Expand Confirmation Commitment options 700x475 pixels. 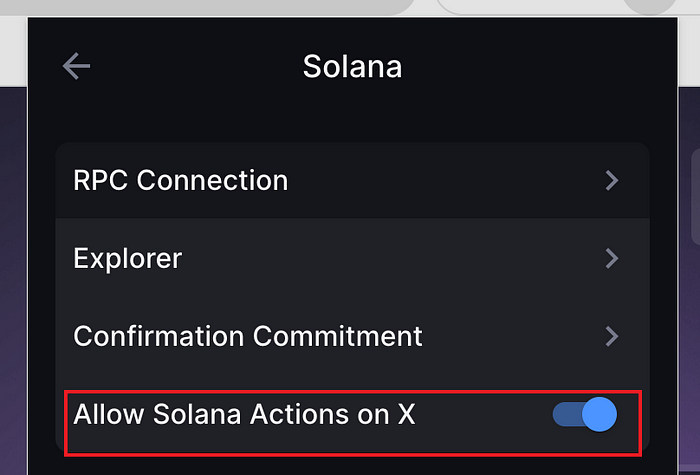pyautogui.click(x=352, y=336)
